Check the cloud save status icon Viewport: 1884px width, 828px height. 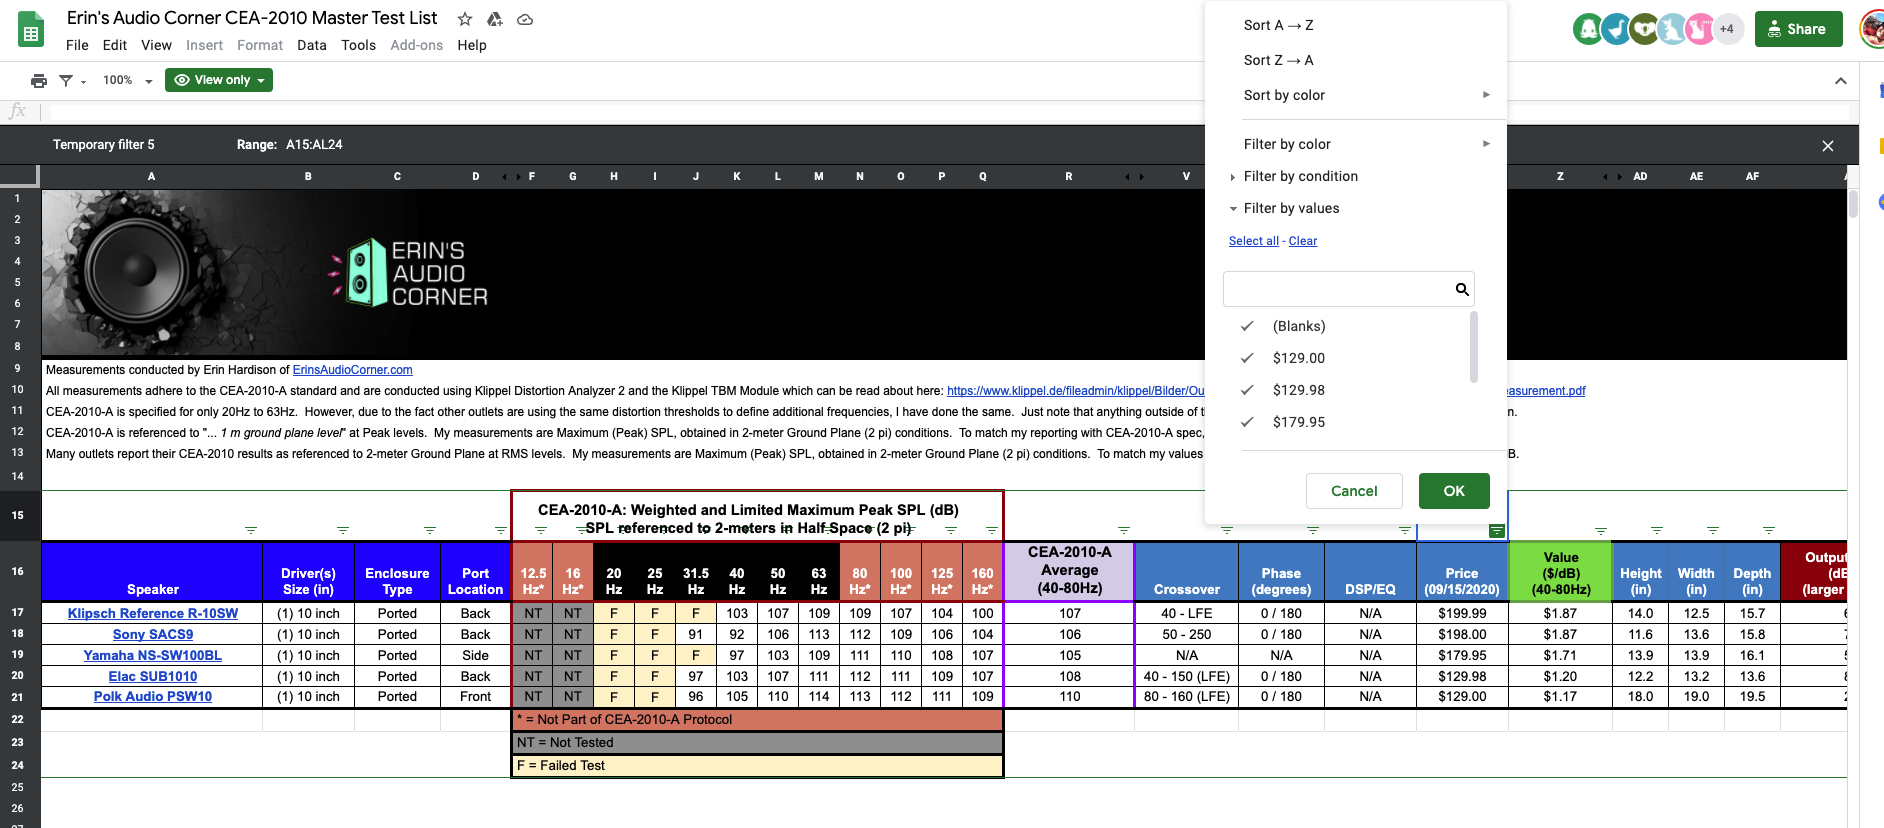[525, 19]
